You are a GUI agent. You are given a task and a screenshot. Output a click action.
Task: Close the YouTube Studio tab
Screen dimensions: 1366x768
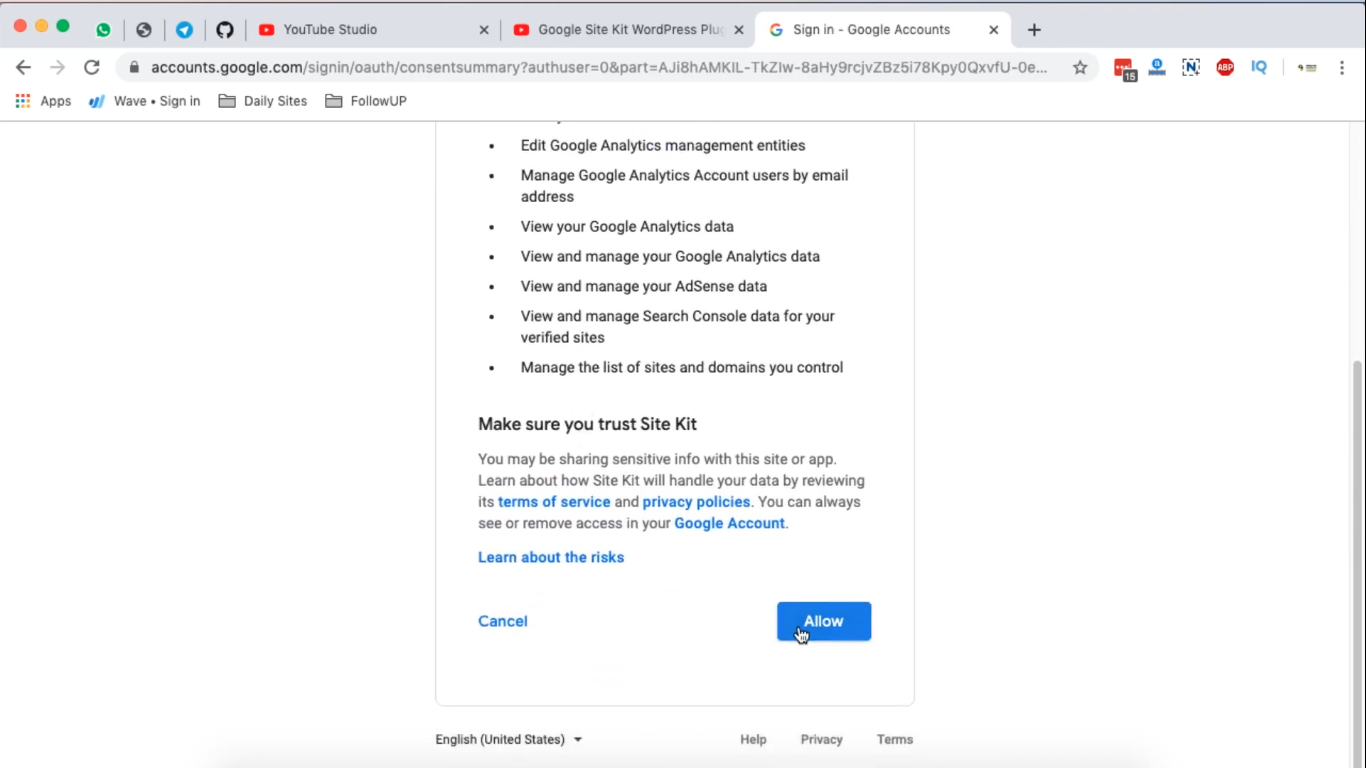484,30
